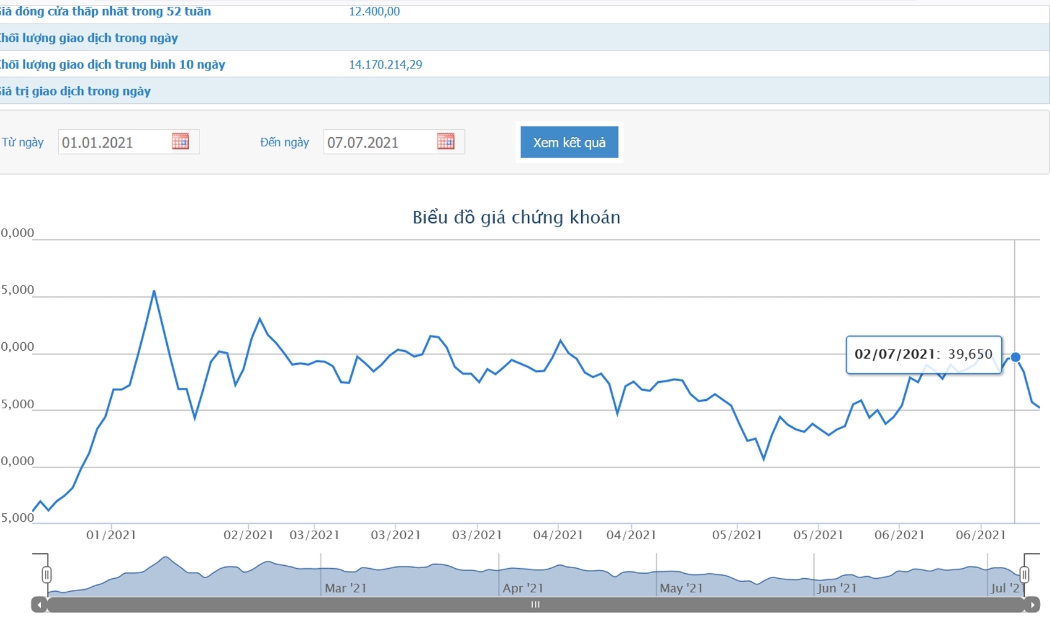
Task: Click the Từ ngày label
Action: point(23,142)
